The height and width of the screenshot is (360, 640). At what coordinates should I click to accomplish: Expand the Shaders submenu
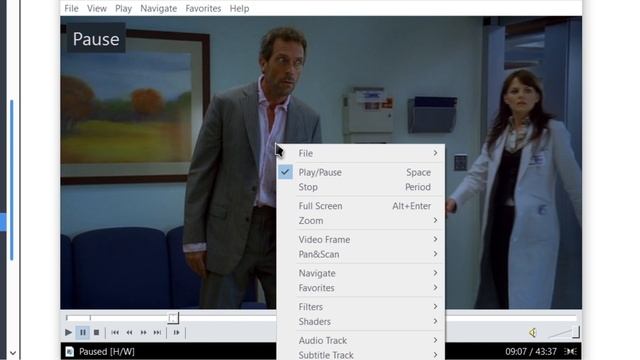(361, 322)
